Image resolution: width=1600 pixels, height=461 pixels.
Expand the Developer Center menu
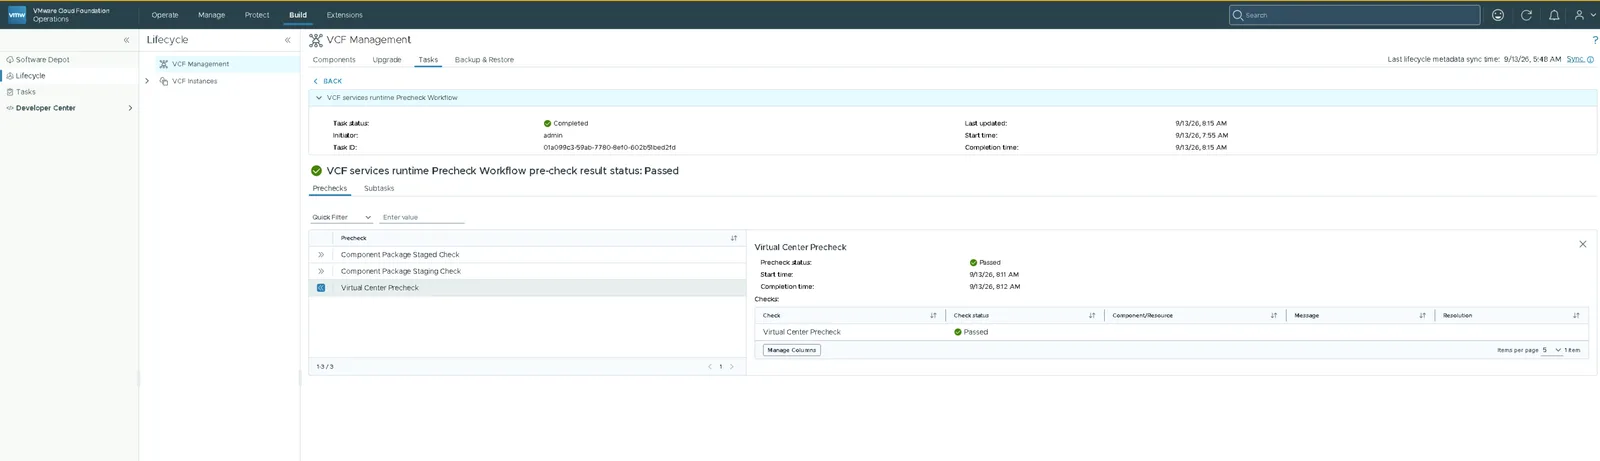(130, 108)
